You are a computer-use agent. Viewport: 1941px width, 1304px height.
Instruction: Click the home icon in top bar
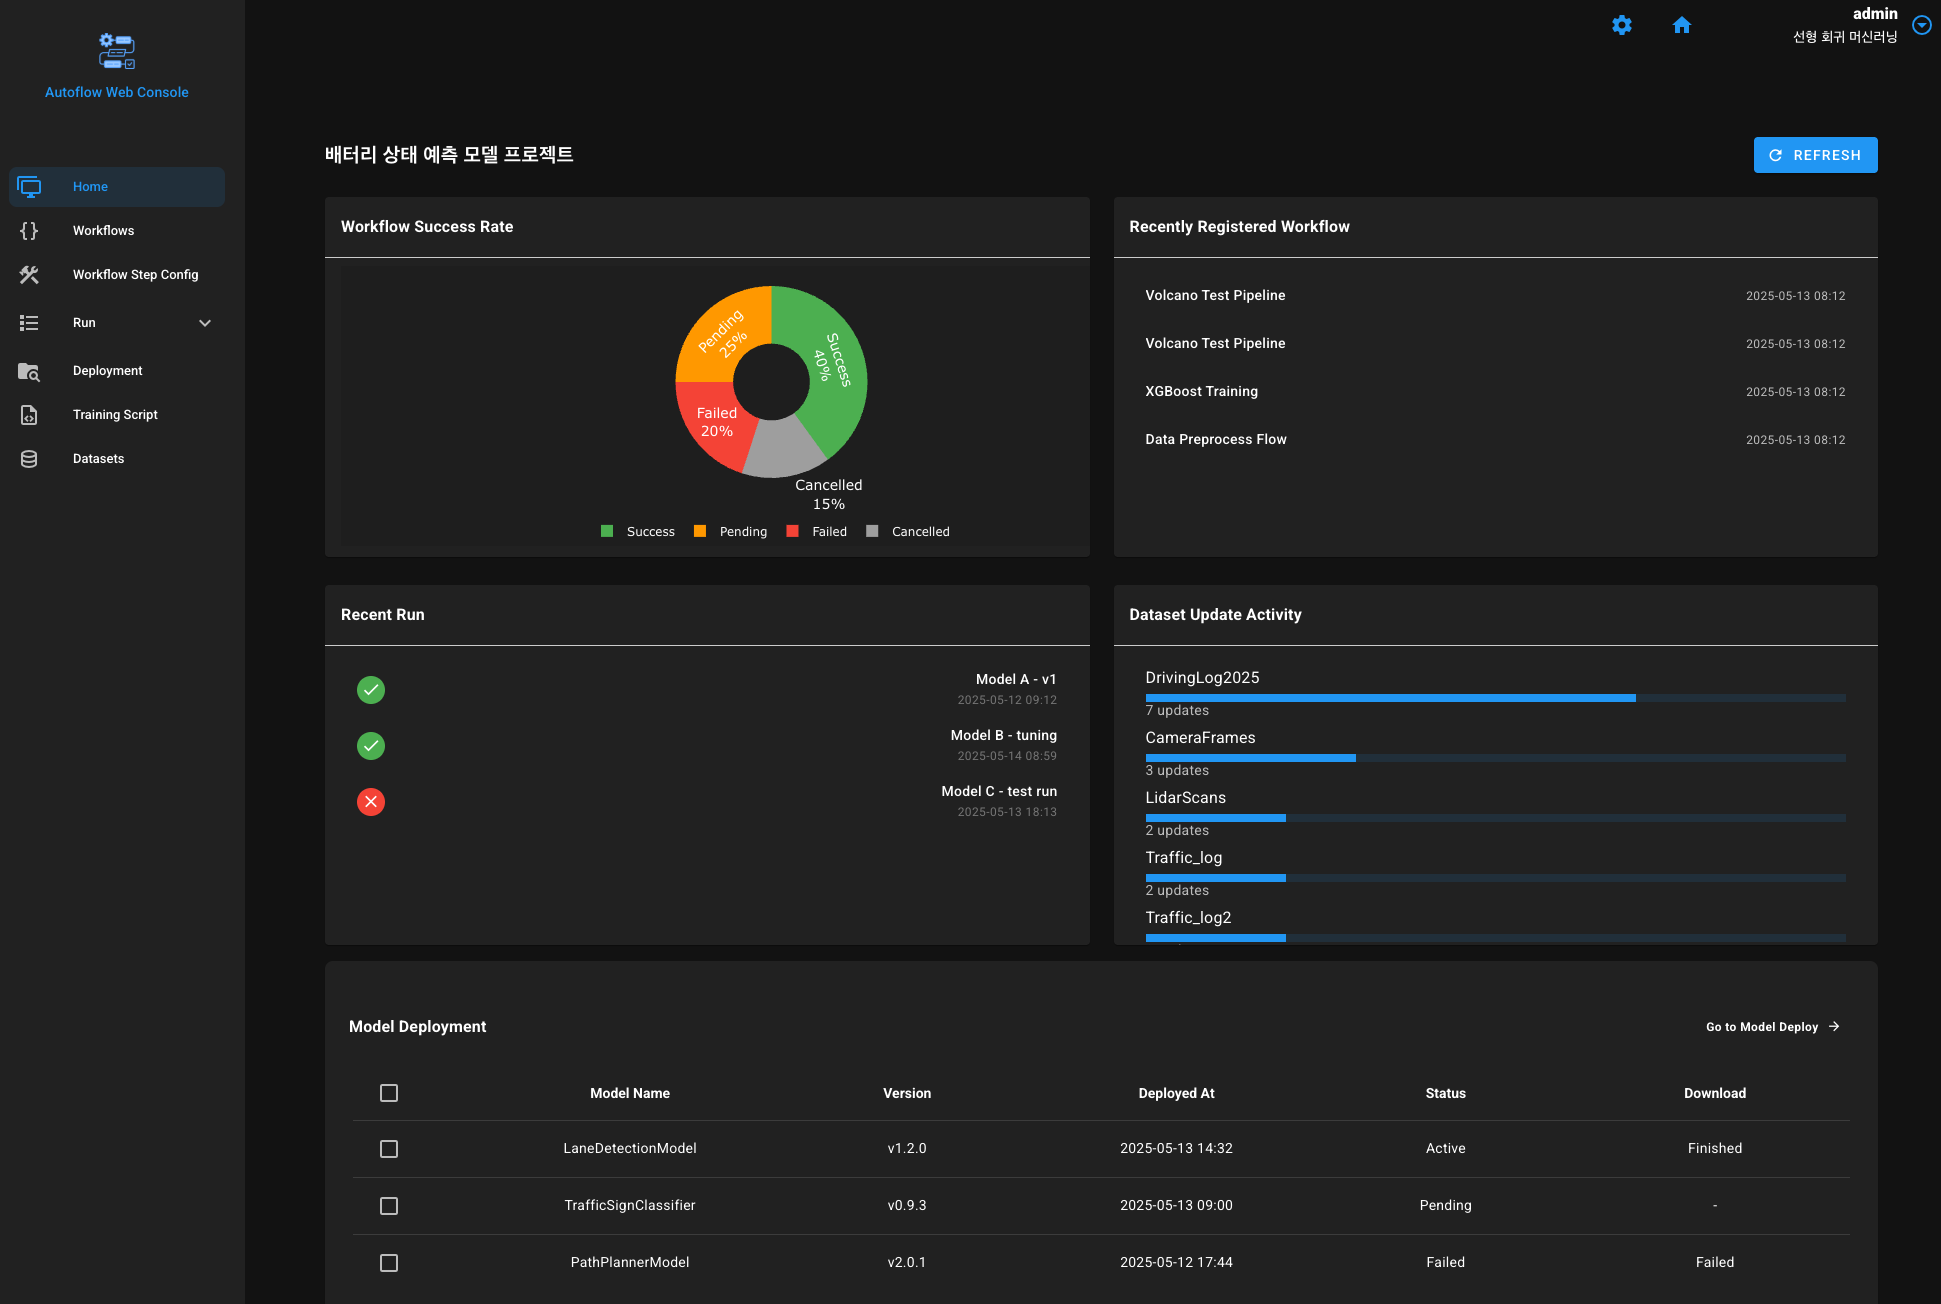click(x=1681, y=25)
